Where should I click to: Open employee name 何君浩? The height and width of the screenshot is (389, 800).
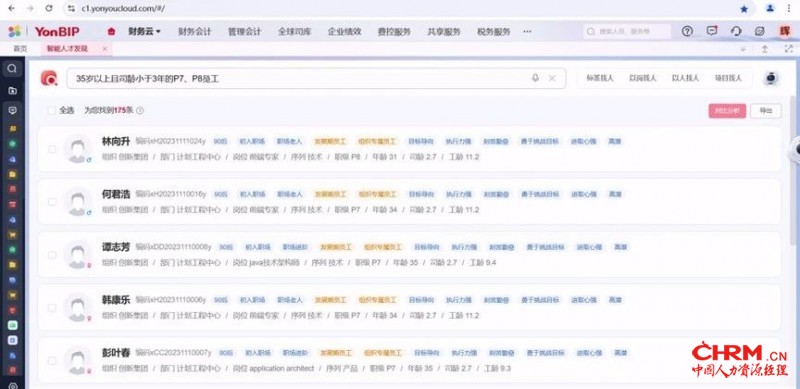click(x=116, y=194)
